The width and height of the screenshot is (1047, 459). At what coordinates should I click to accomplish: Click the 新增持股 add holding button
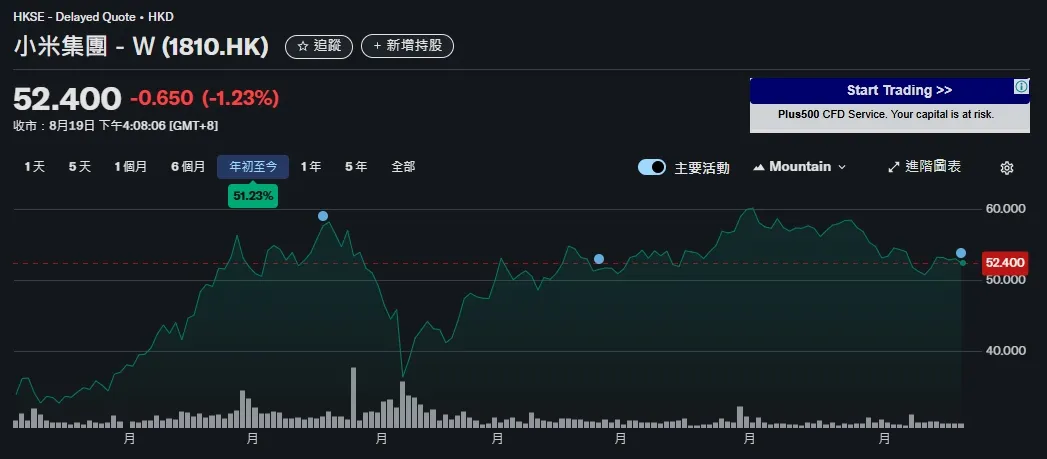pyautogui.click(x=407, y=46)
